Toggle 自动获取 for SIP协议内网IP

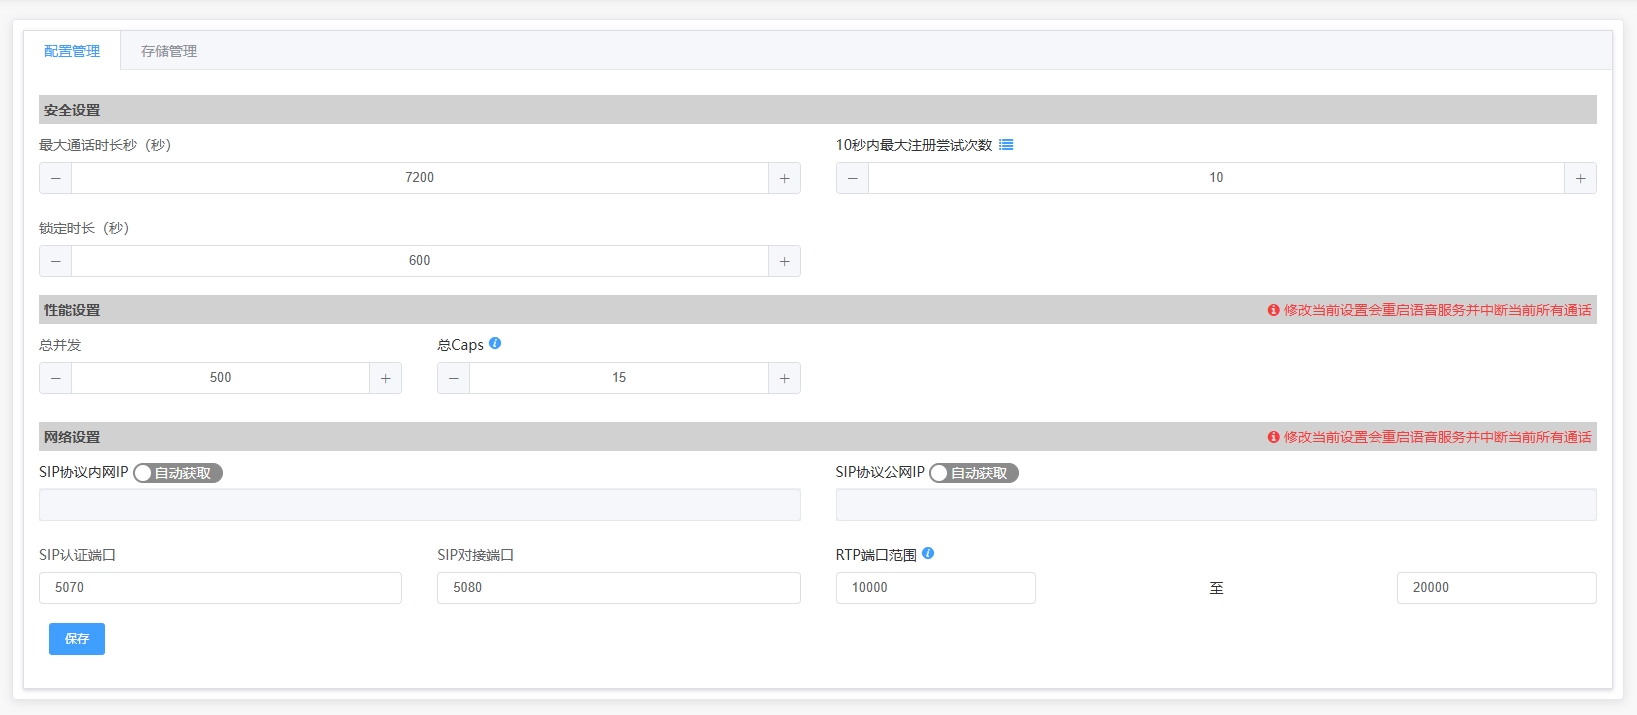tap(178, 473)
